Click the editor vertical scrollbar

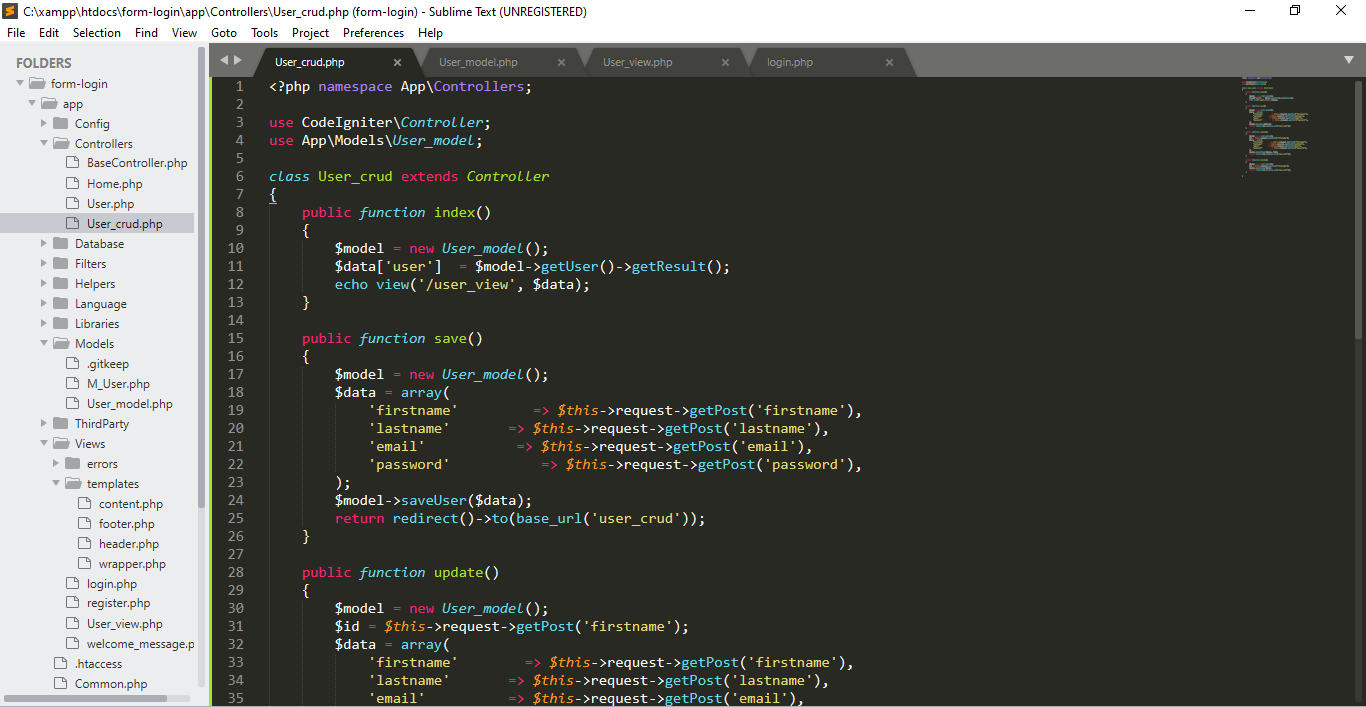(x=1359, y=210)
